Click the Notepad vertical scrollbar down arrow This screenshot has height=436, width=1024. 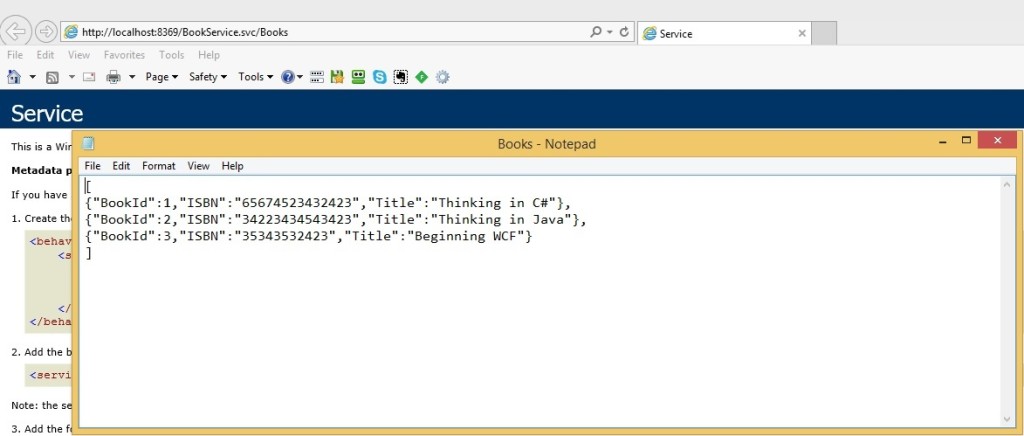coord(1006,418)
